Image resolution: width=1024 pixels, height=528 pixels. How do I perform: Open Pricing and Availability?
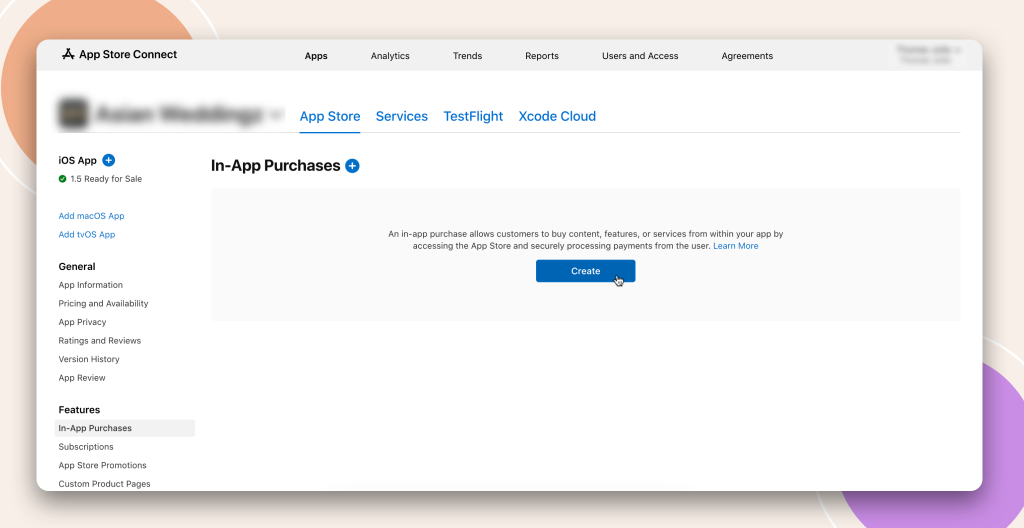tap(103, 304)
